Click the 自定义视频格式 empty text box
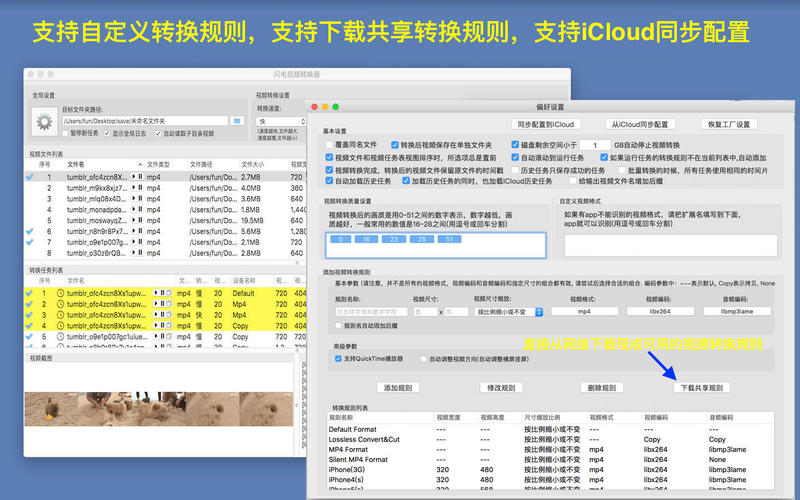This screenshot has height=500, width=800. click(670, 245)
